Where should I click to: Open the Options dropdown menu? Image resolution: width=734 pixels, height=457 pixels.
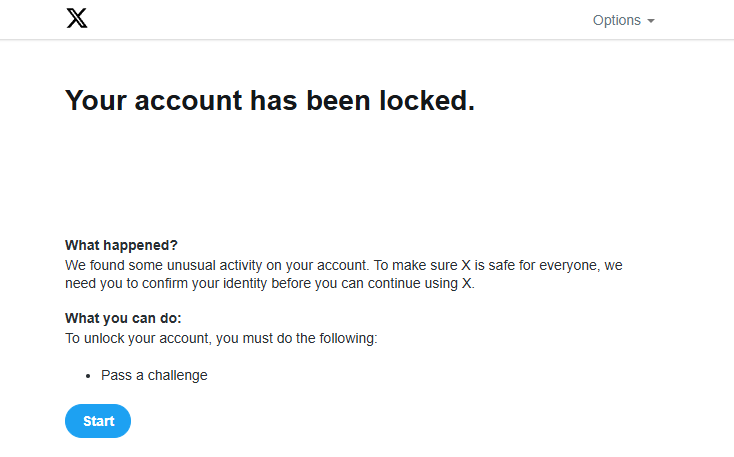pos(624,20)
